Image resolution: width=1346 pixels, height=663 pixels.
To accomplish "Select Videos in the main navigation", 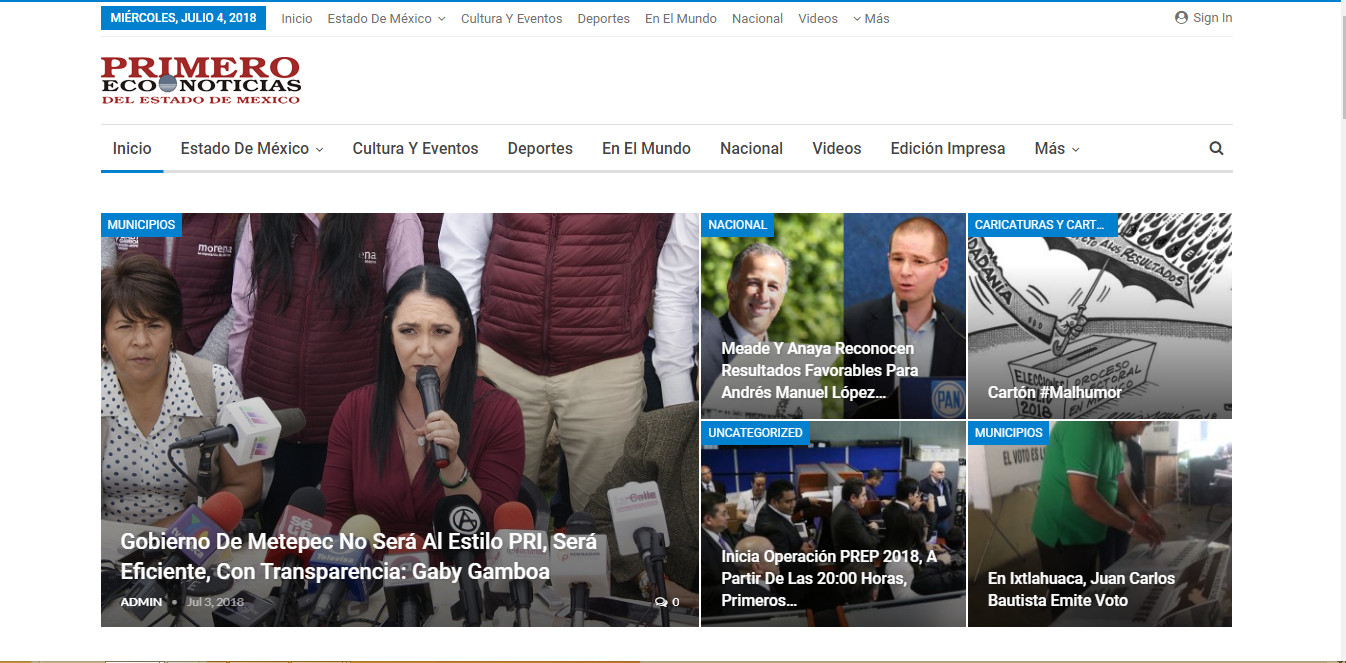I will (x=836, y=148).
